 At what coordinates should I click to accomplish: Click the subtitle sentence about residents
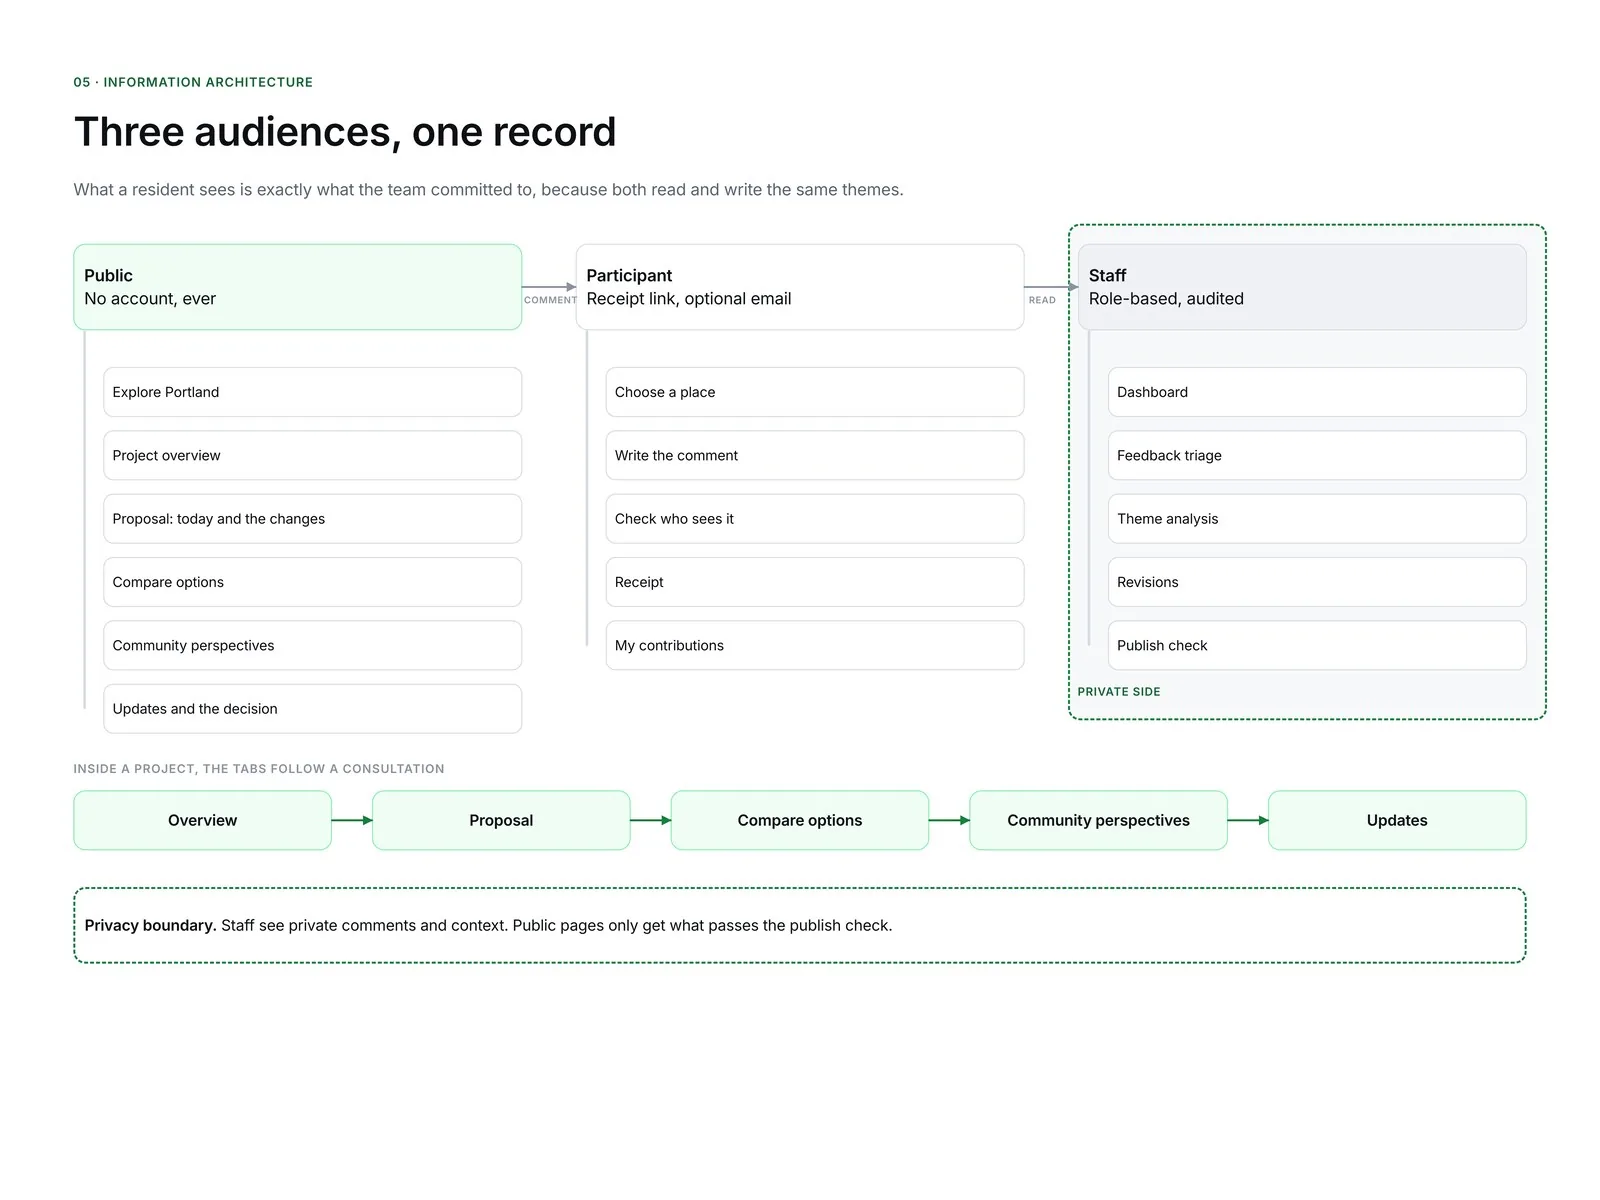(488, 190)
